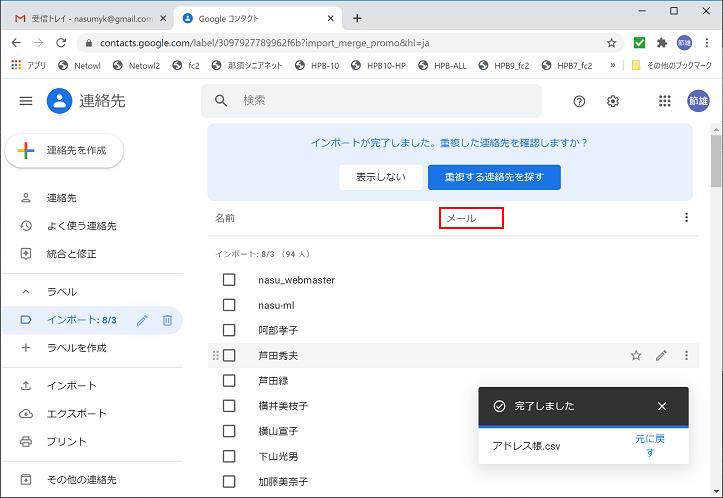This screenshot has width=723, height=498.
Task: Click the Chrome profile avatar in toolbar
Action: click(684, 43)
